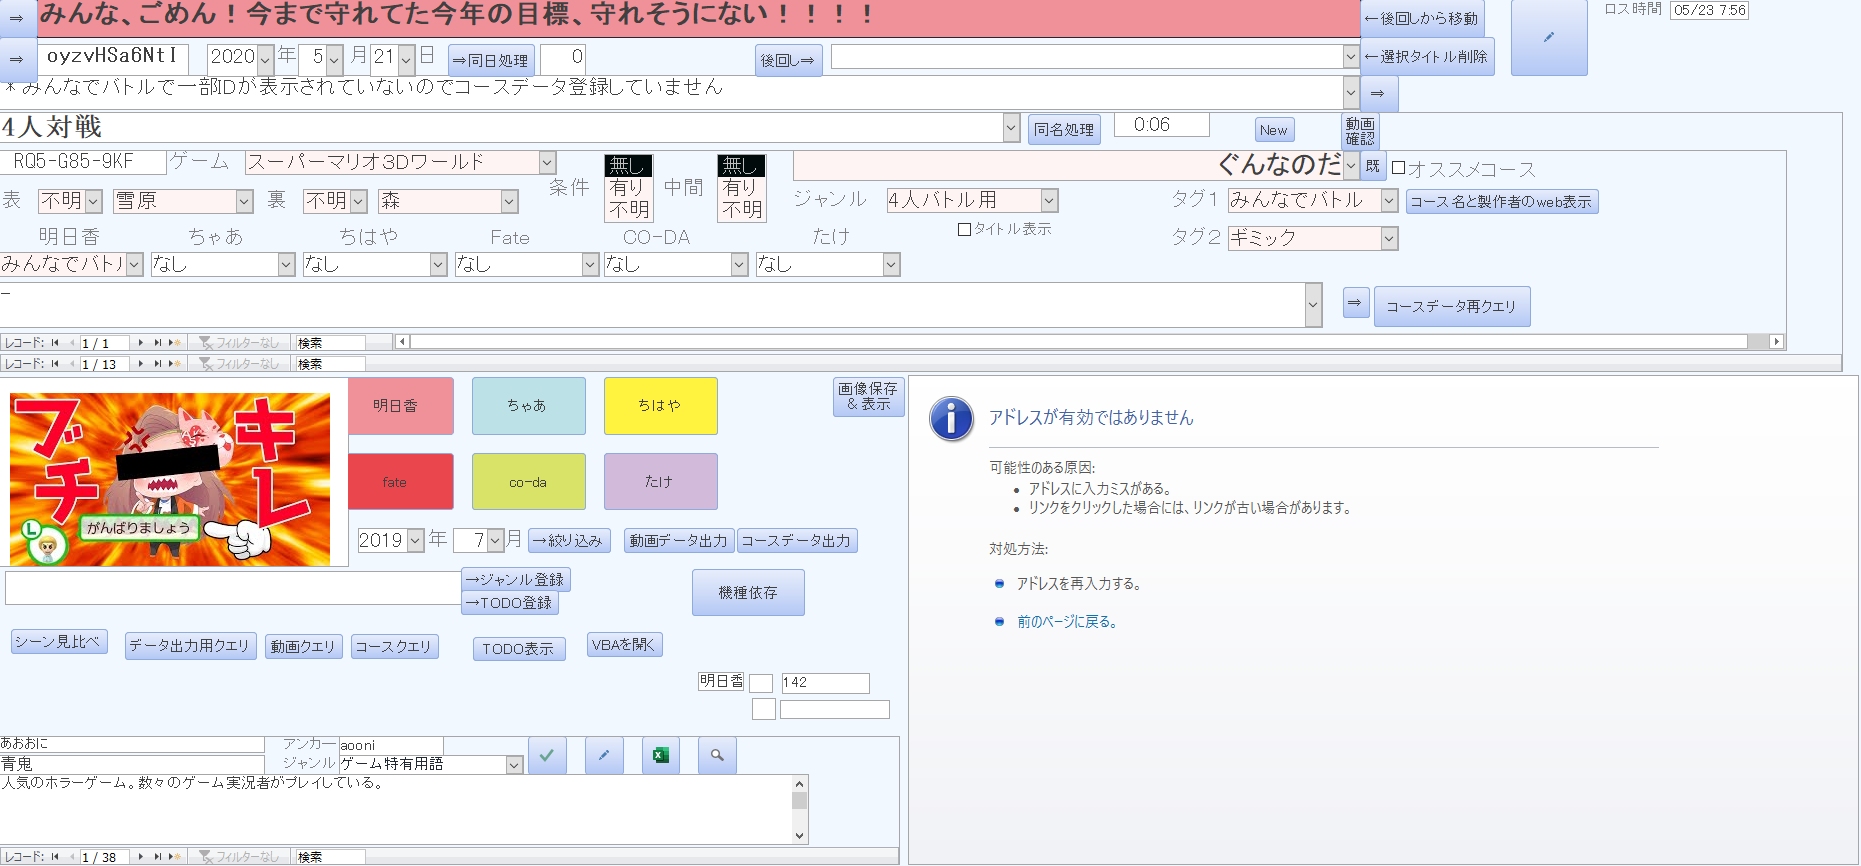Screen dimensions: 1861x866
Task: Open the day 21 dropdown
Action: [x=406, y=59]
